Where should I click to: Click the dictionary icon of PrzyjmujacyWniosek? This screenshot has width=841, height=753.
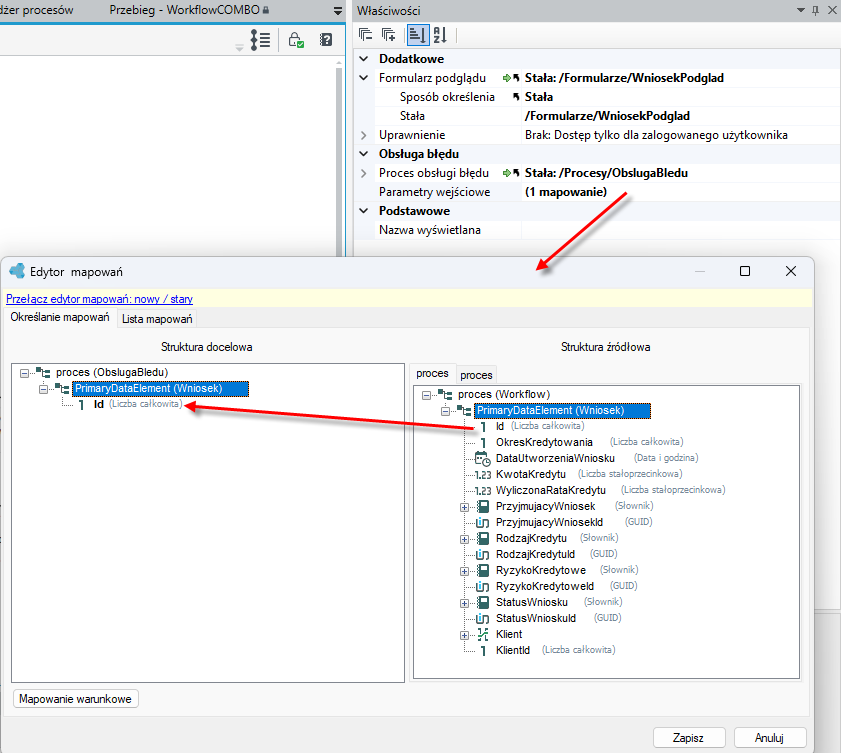point(483,506)
